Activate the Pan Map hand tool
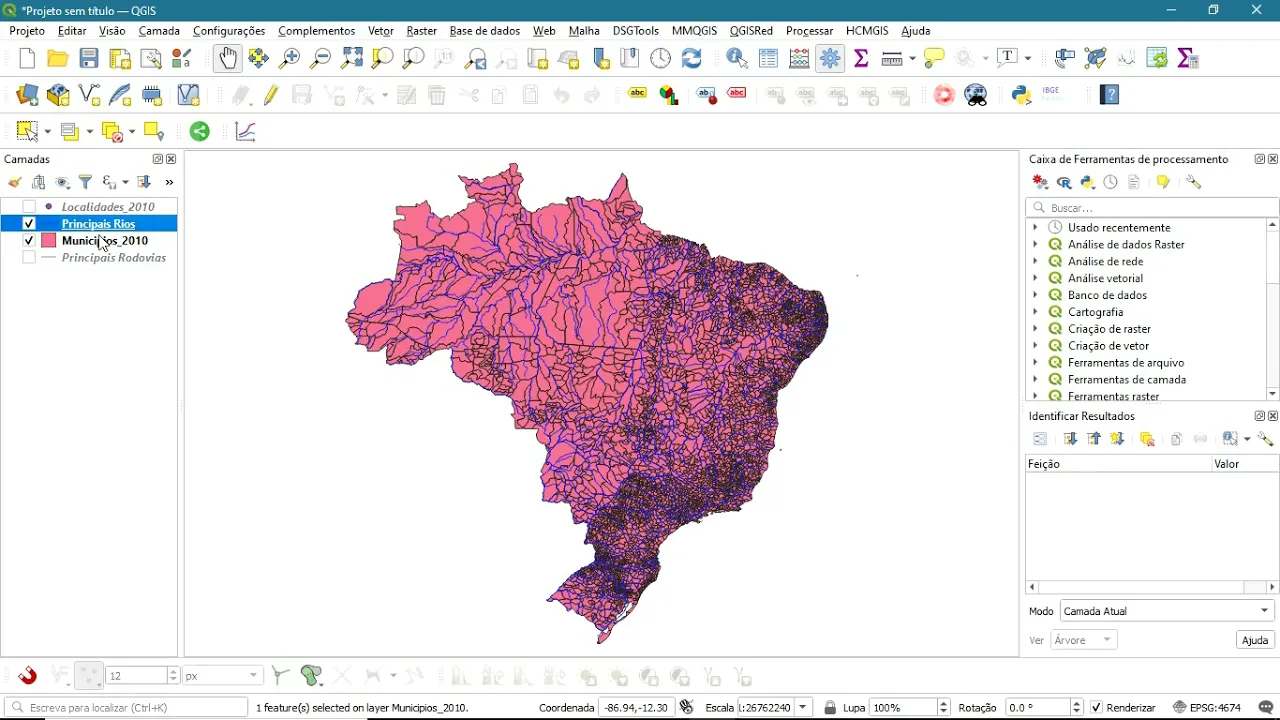This screenshot has width=1280, height=720. [x=228, y=59]
